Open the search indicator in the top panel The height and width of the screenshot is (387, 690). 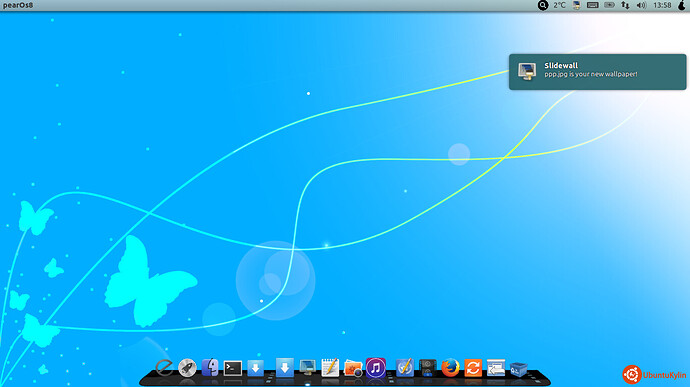543,5
